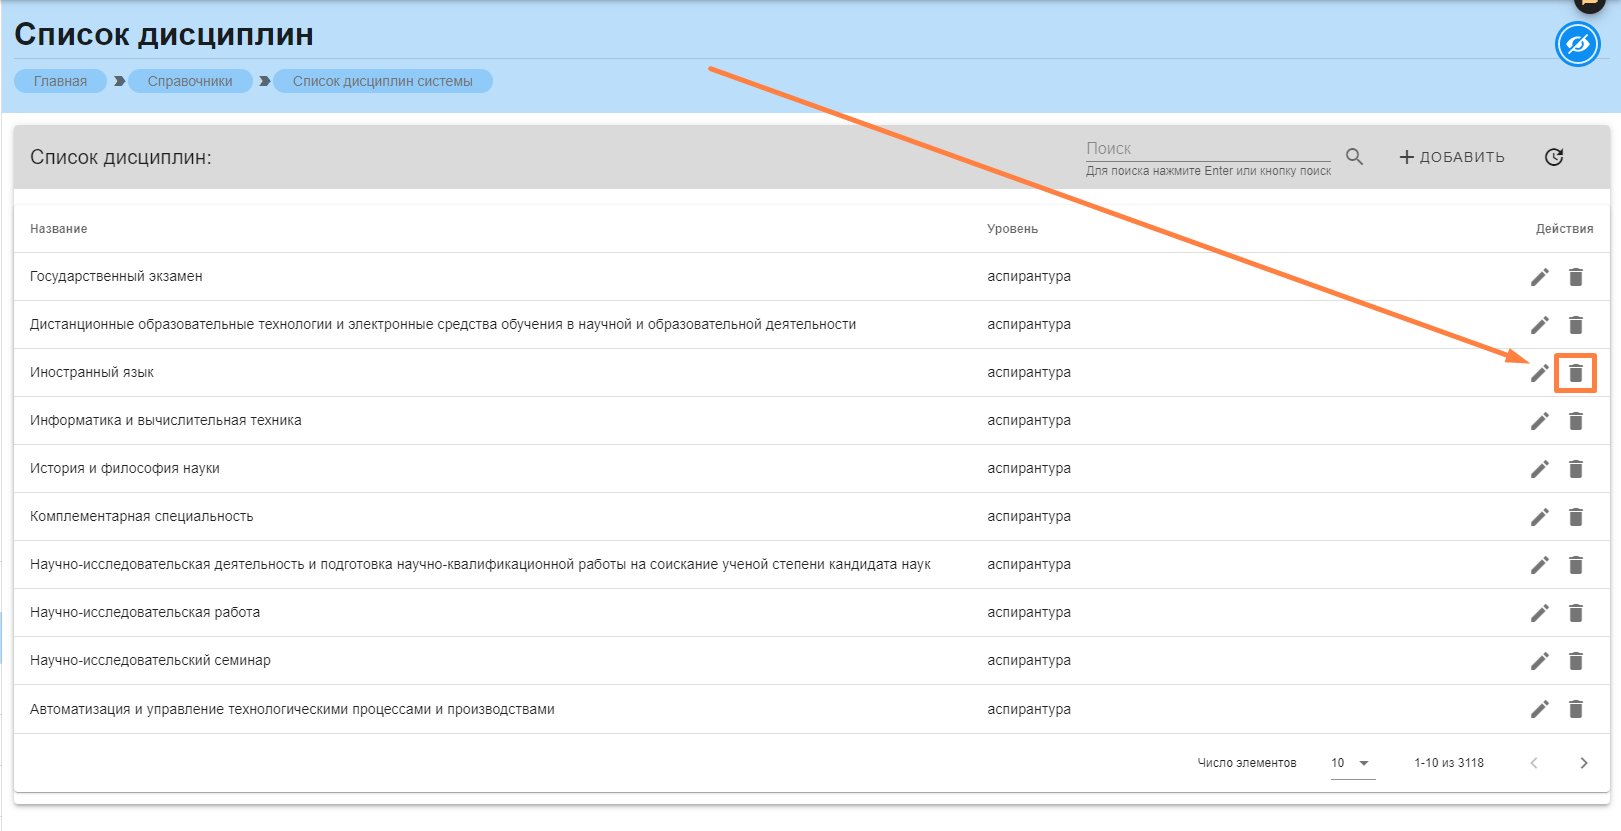This screenshot has width=1621, height=831.
Task: Focus the Поиск search field
Action: point(1207,149)
